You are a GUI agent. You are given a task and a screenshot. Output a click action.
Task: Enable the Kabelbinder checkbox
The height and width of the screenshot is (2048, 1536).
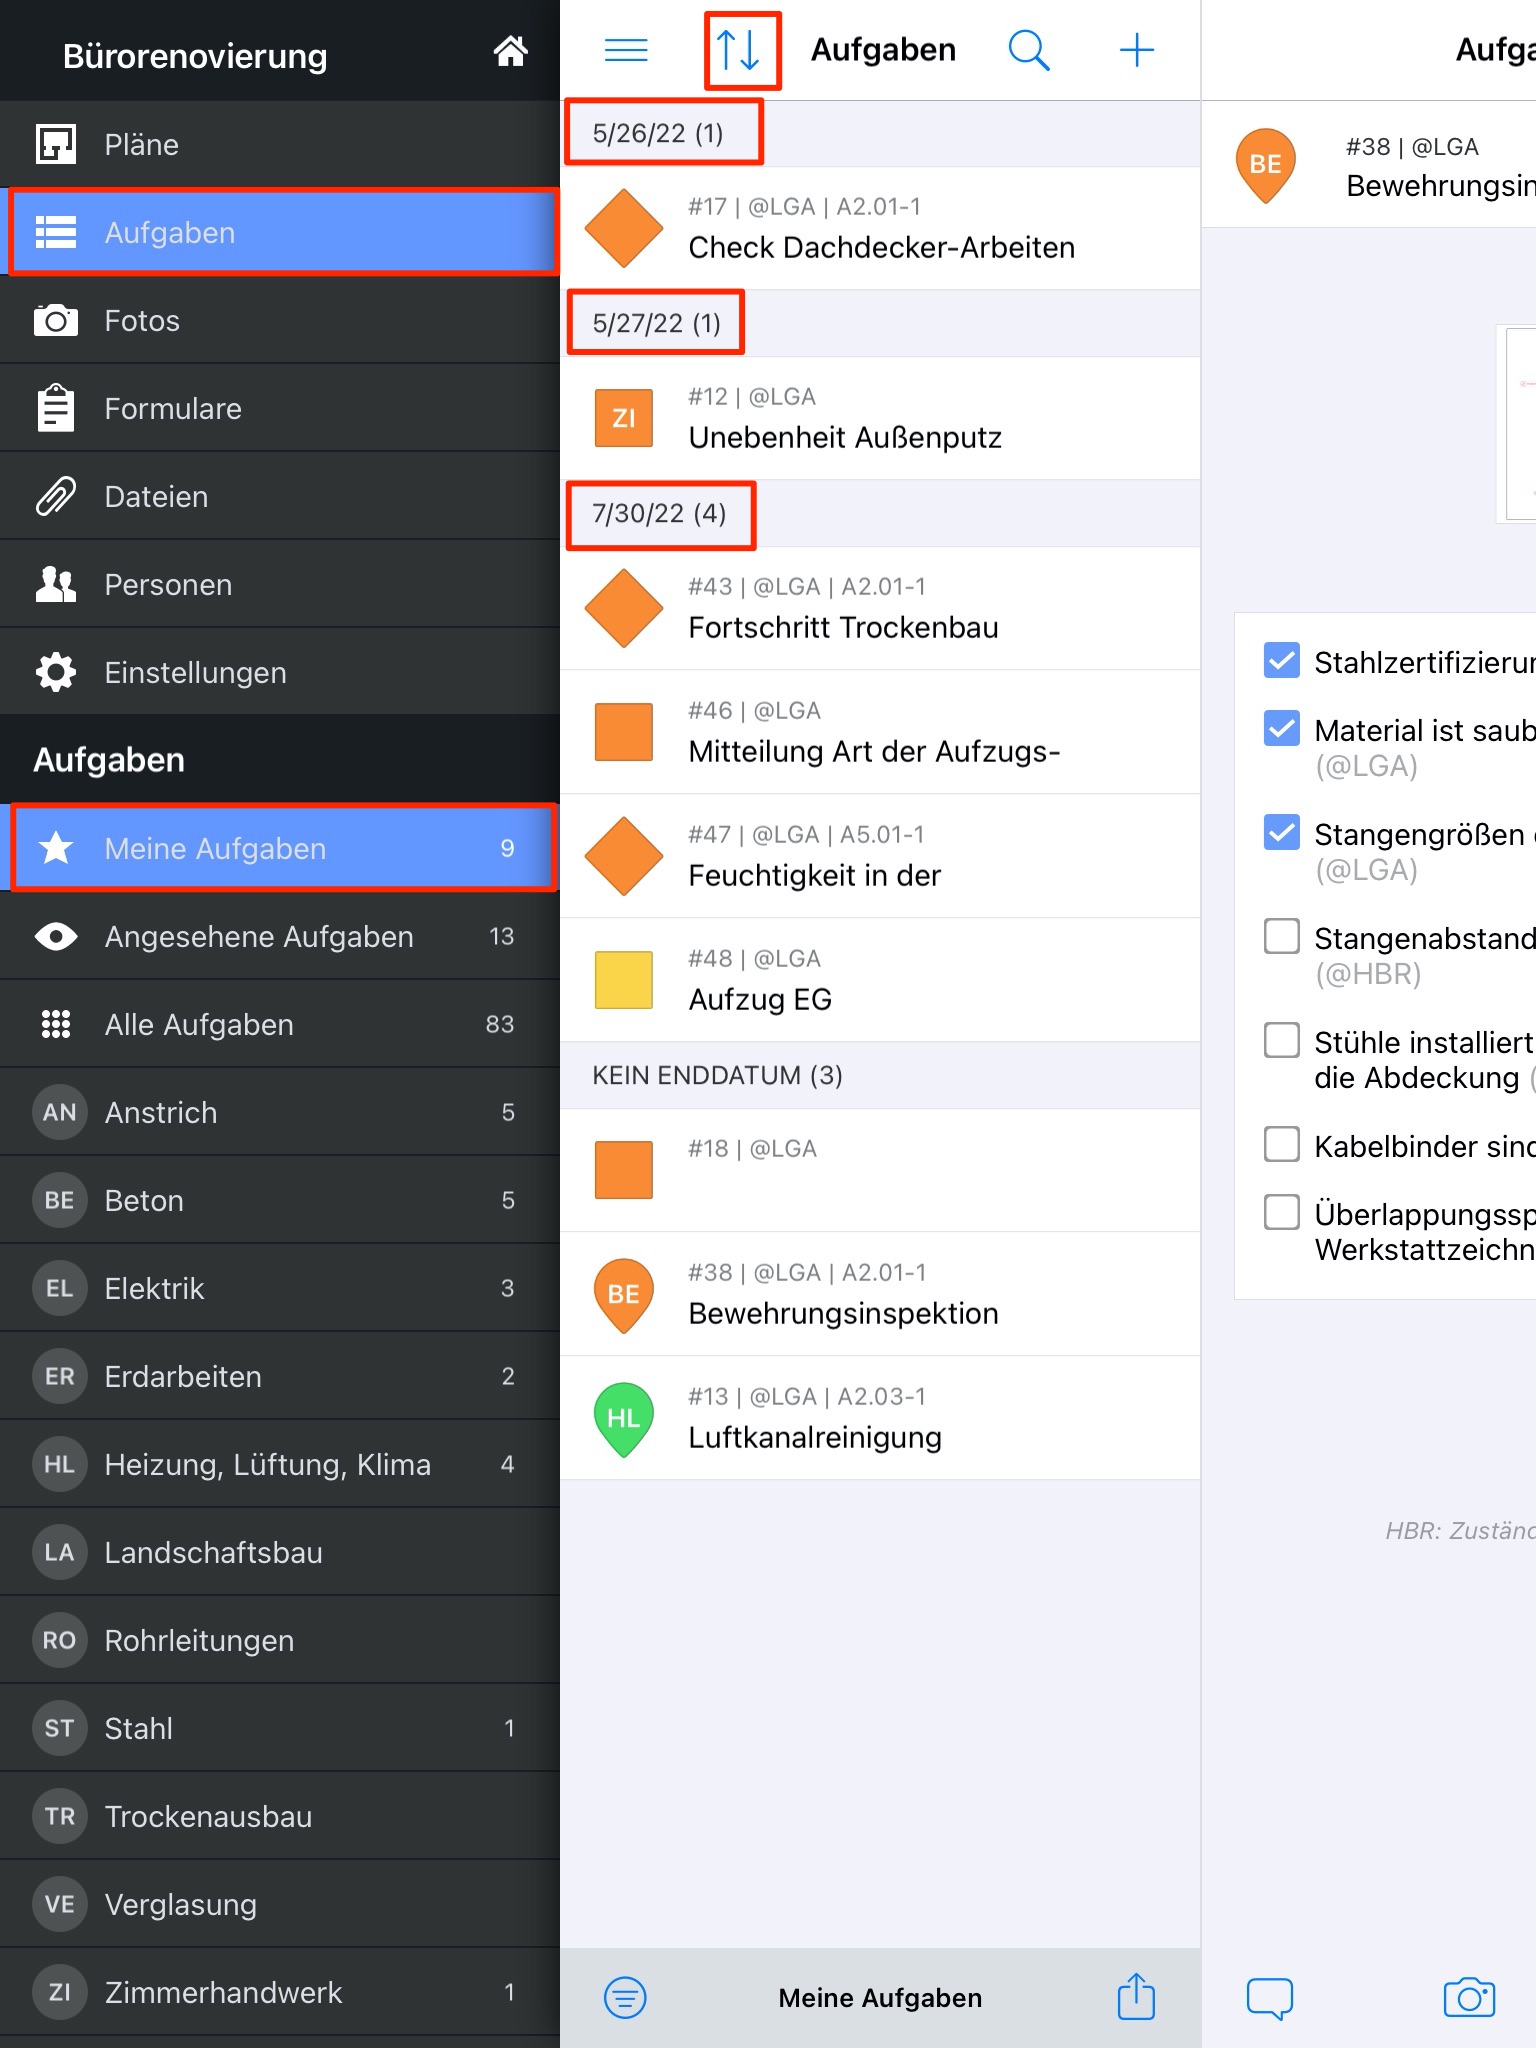(1282, 1144)
